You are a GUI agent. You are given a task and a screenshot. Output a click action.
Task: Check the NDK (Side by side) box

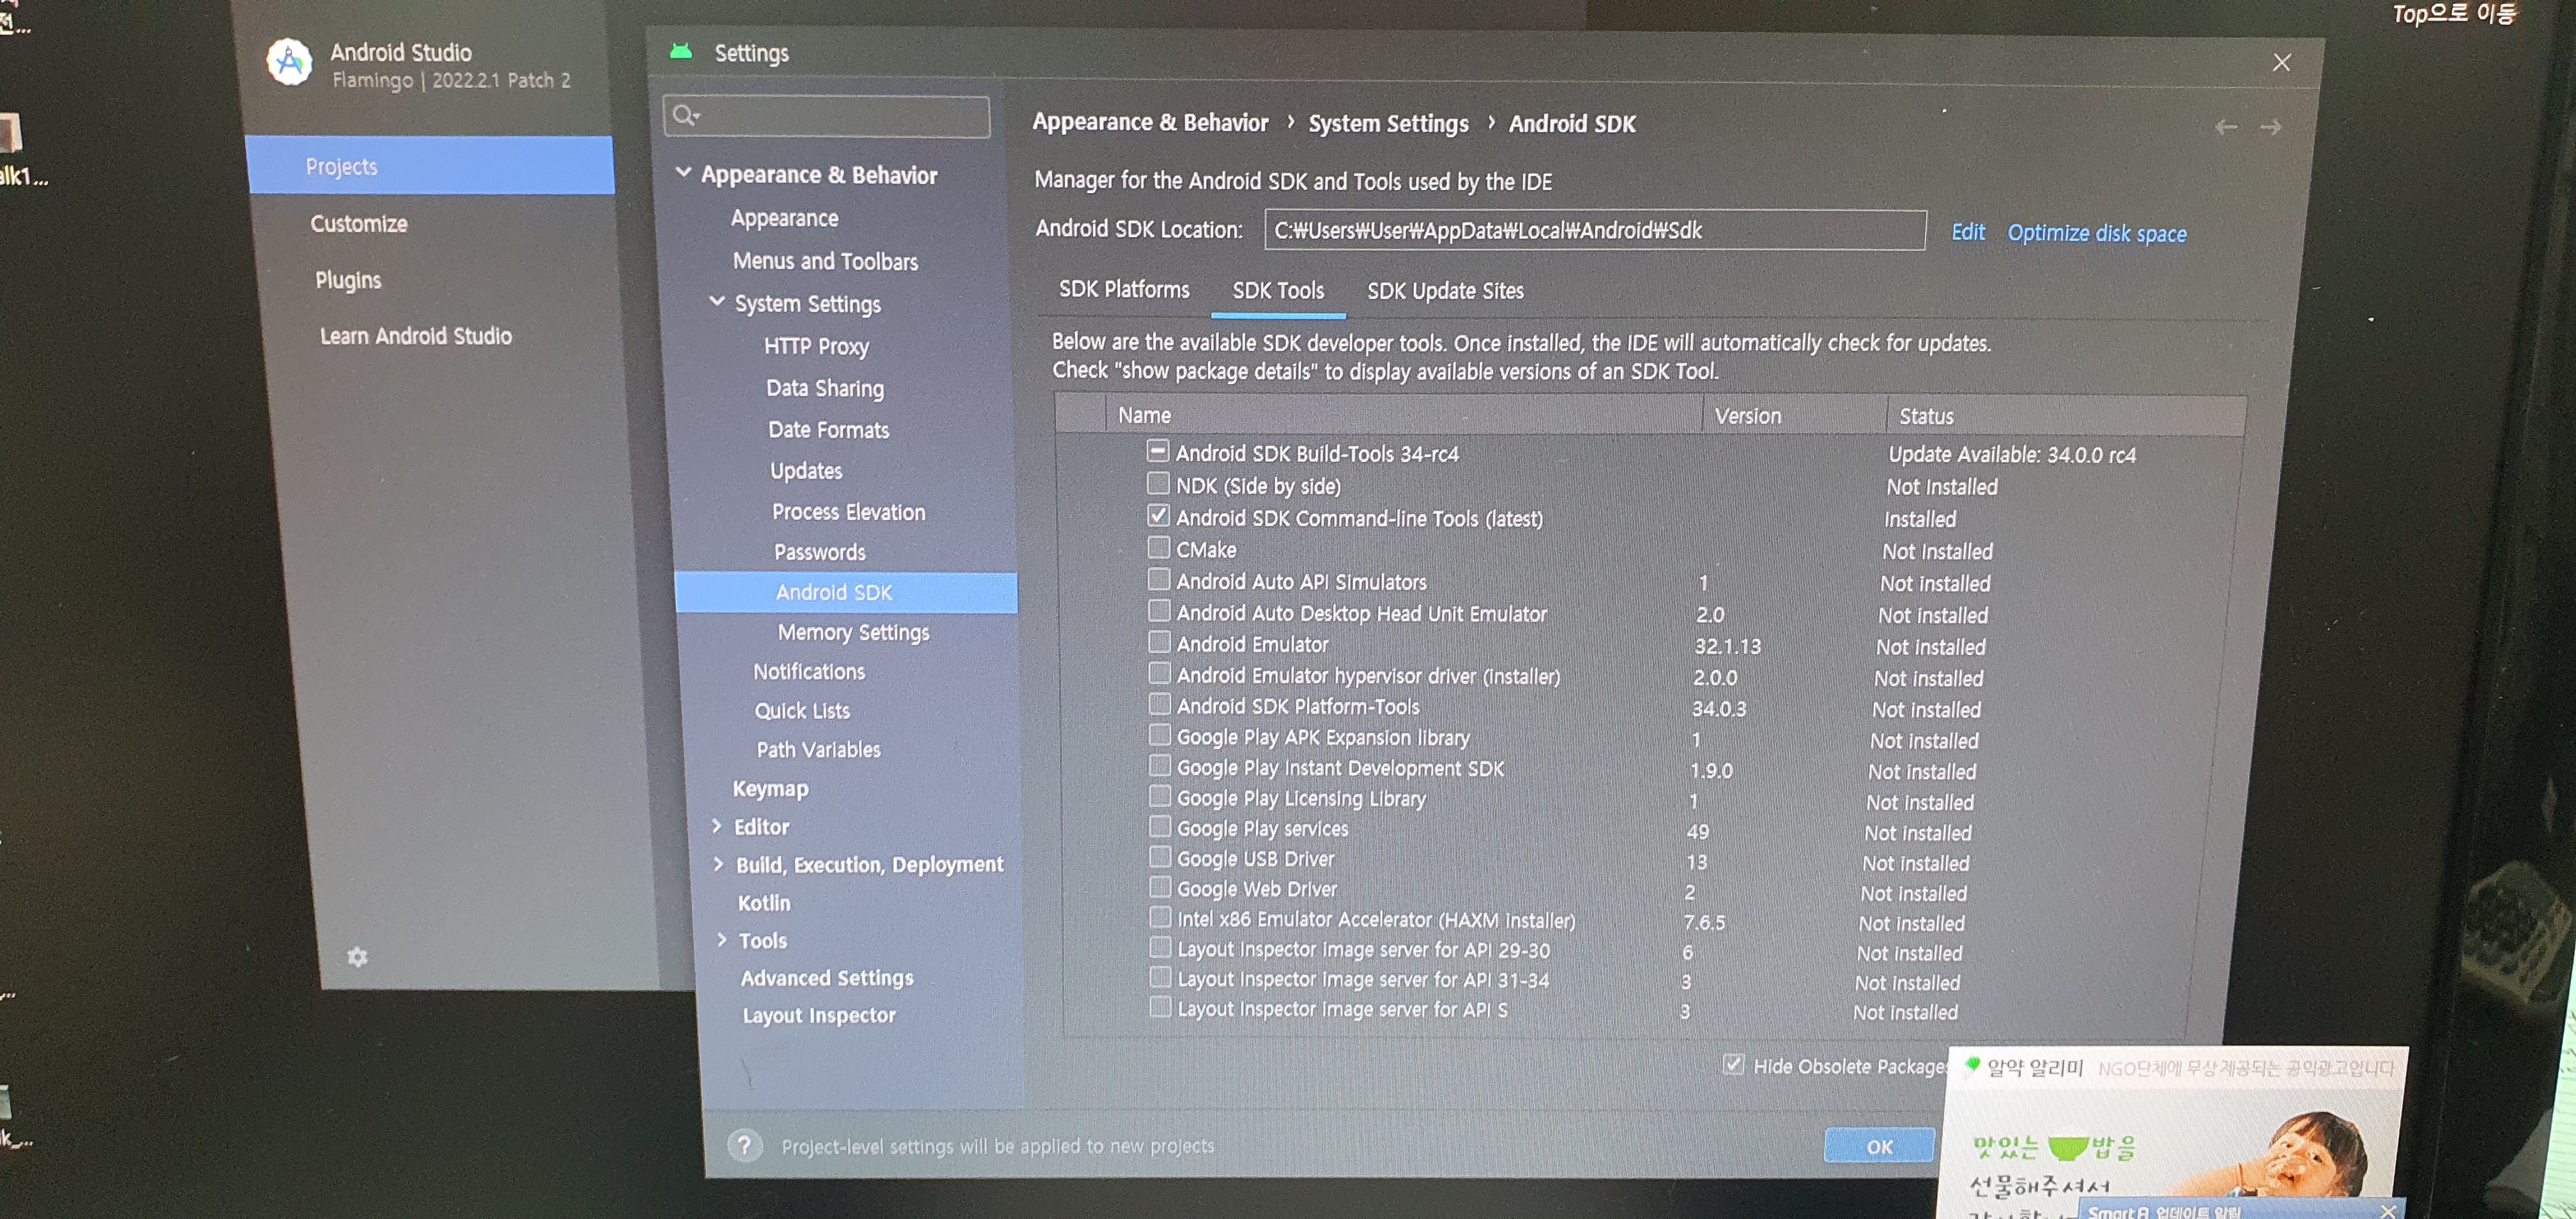coord(1157,484)
